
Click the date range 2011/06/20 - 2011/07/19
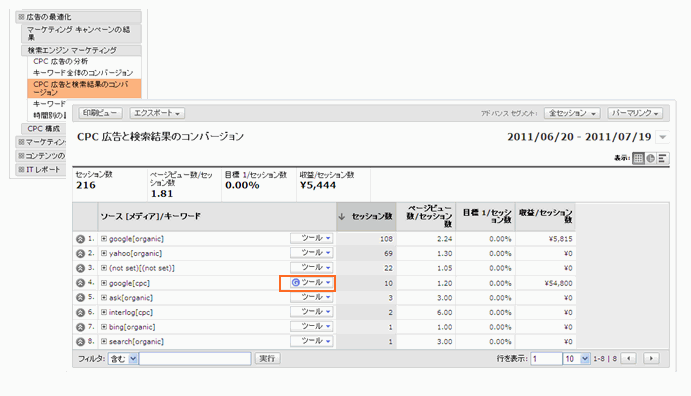(x=579, y=137)
